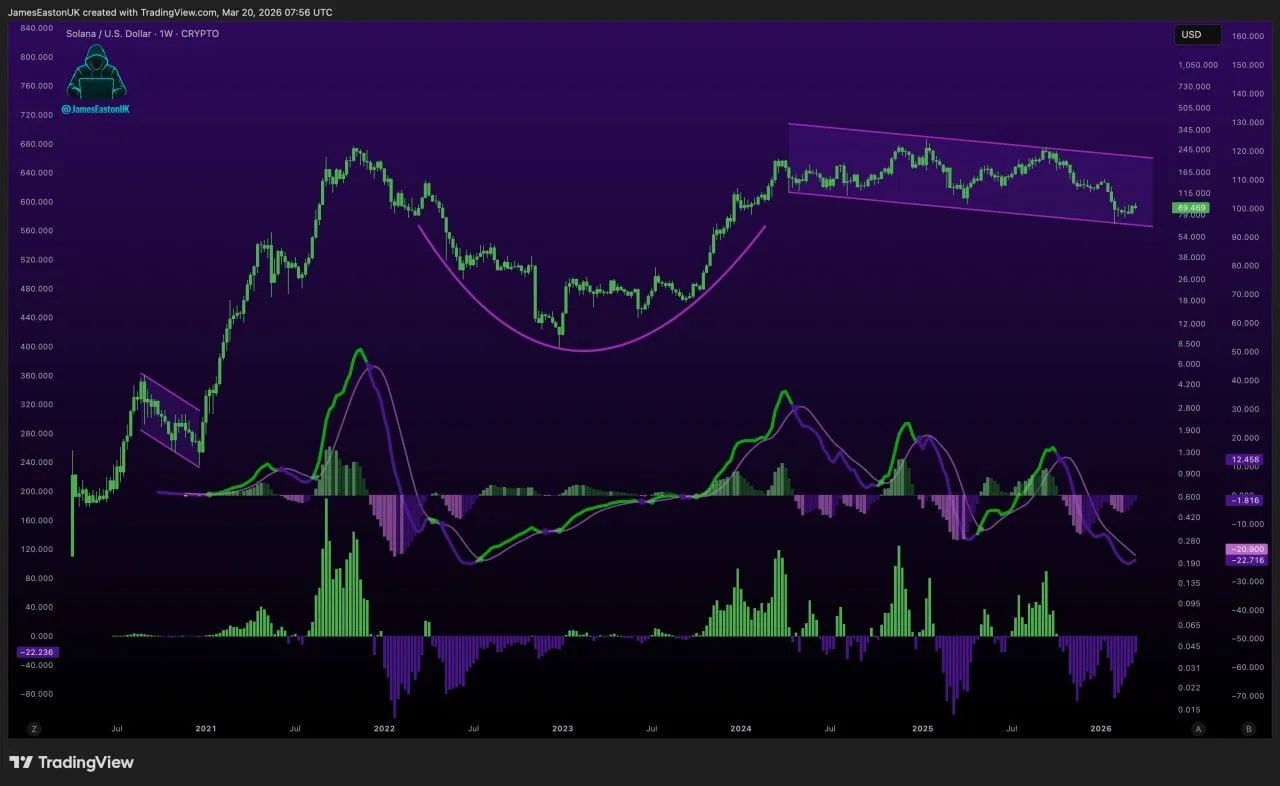Click the B price-scale icon at bottom right

1248,728
